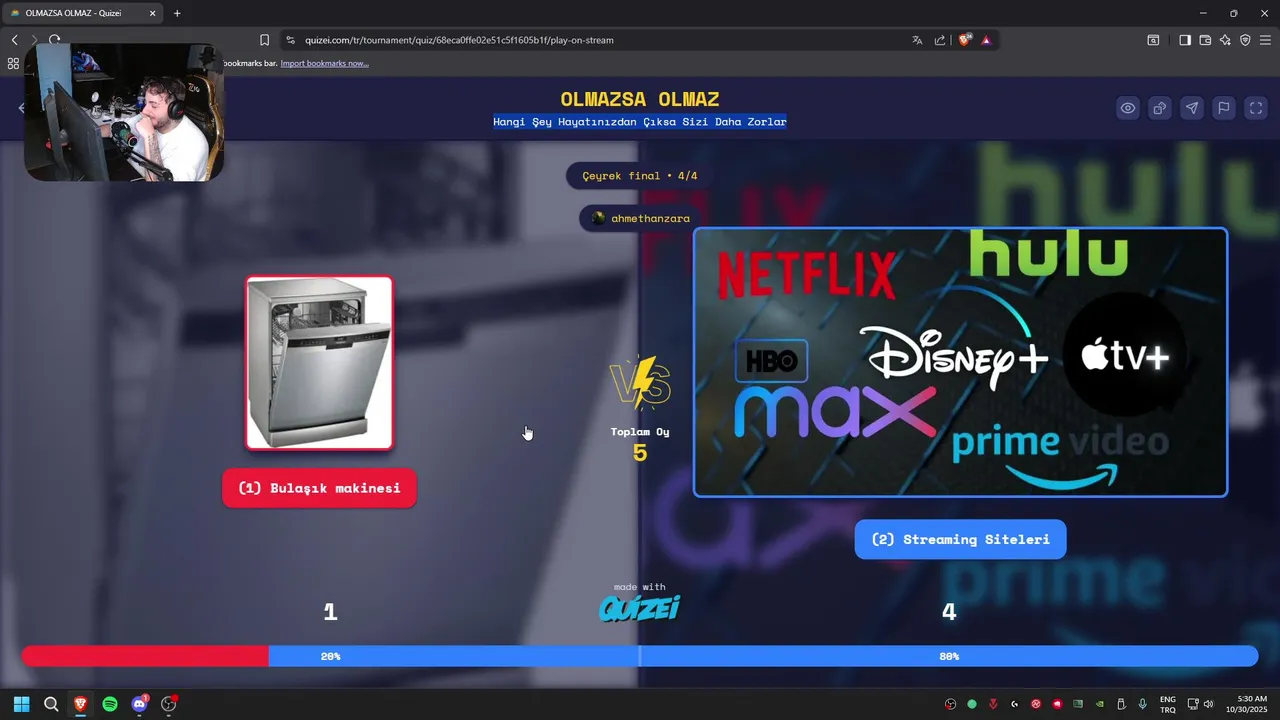Open the apps grid icon on bookmarks bar
This screenshot has height=720, width=1280.
13,63
